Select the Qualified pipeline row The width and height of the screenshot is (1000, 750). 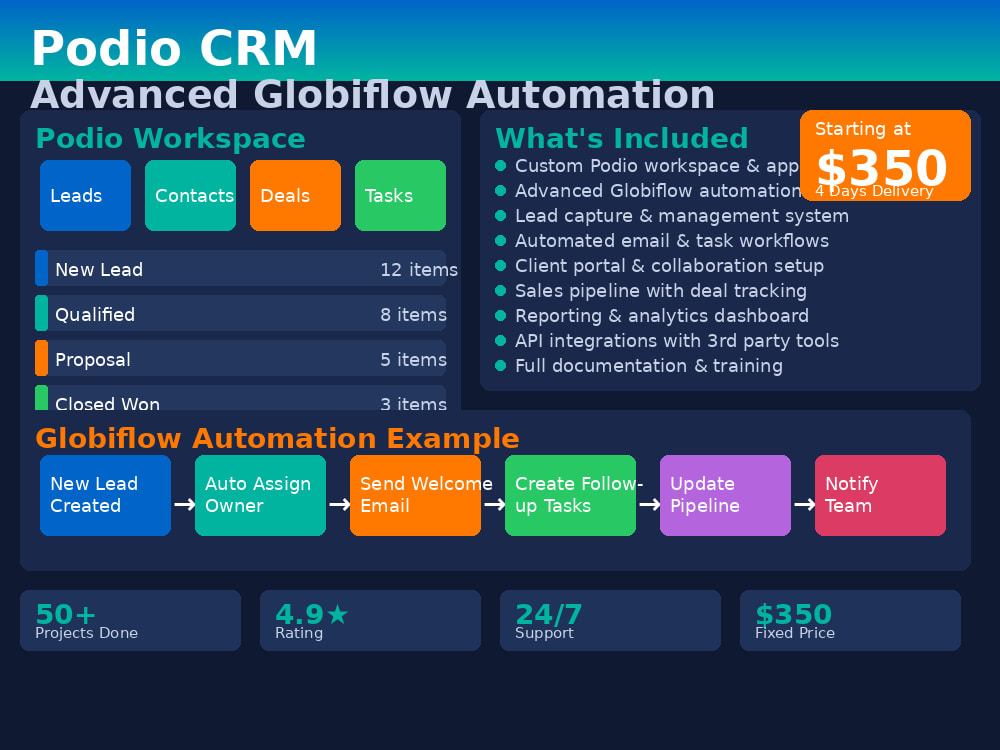coord(240,313)
